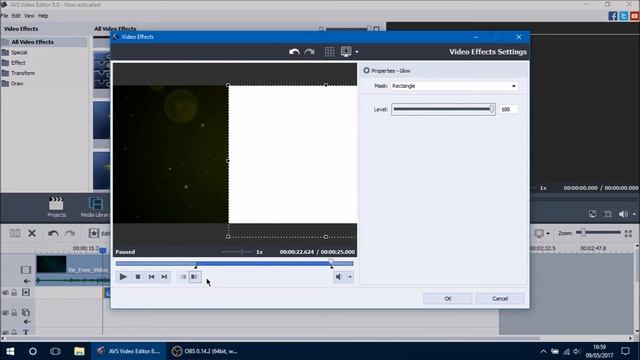Lock the video effects track

(14, 292)
